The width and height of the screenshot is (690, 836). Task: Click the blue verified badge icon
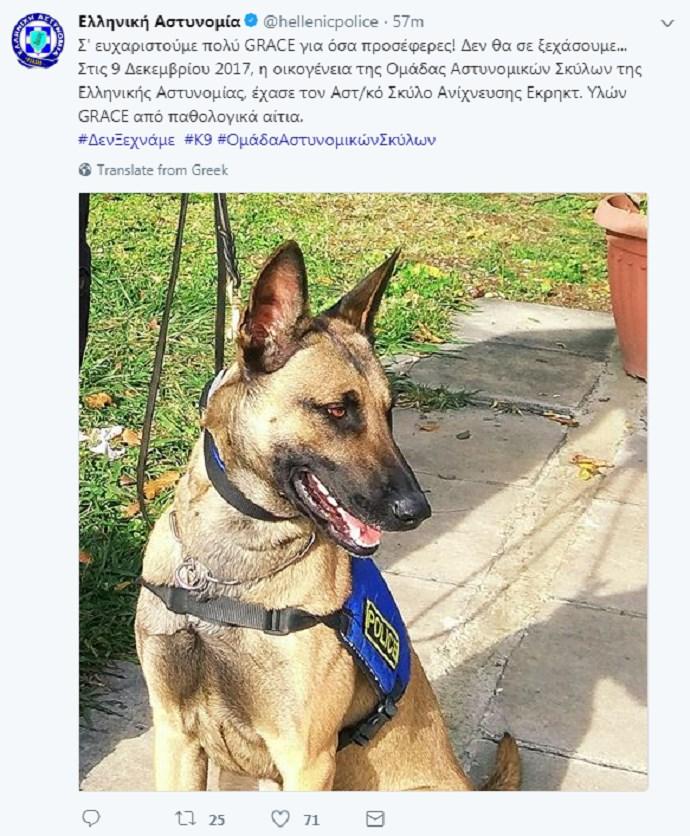[x=251, y=21]
